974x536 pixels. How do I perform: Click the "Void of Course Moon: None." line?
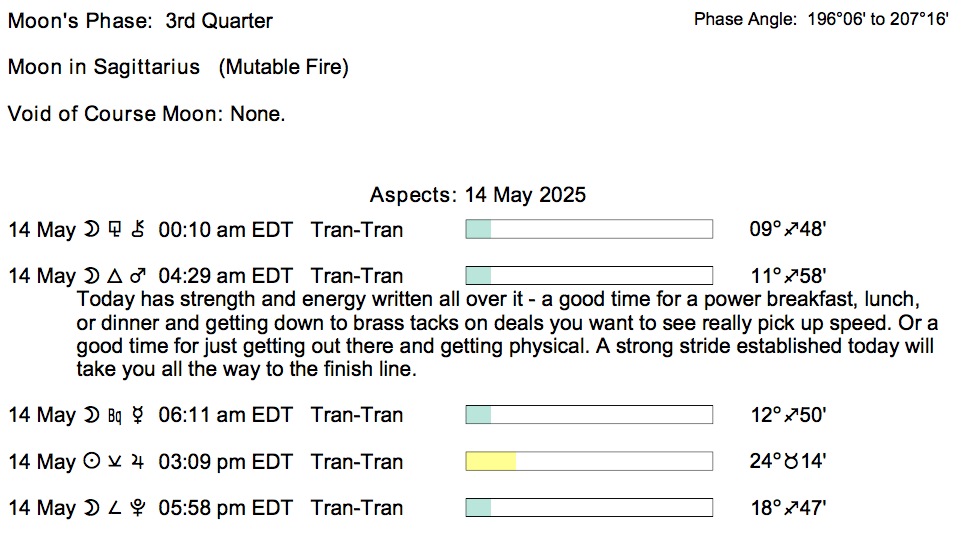coord(147,114)
